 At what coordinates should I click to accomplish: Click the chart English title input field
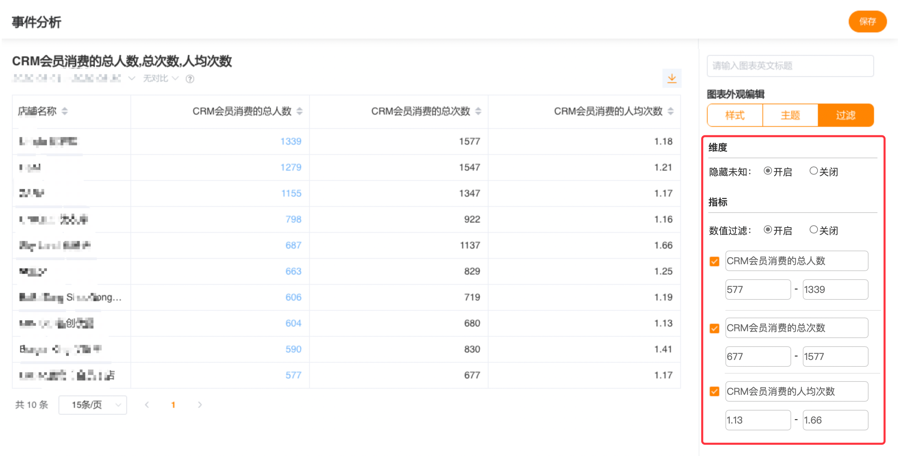tap(790, 66)
